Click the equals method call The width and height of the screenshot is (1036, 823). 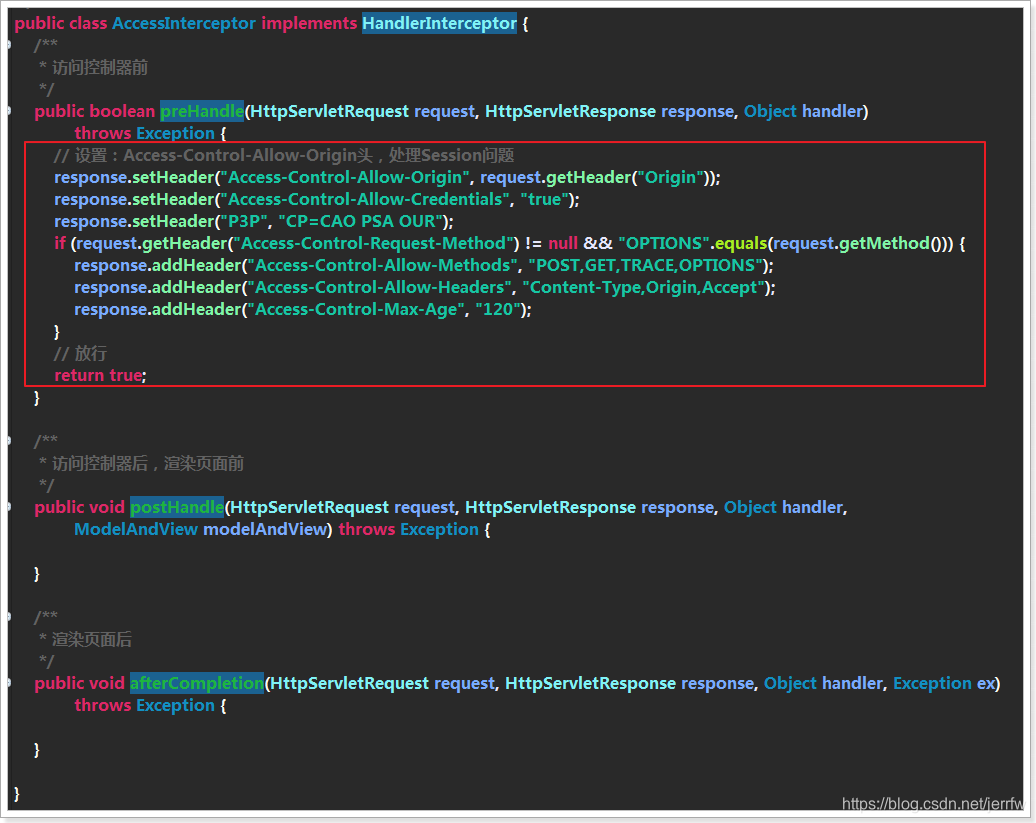tap(741, 243)
